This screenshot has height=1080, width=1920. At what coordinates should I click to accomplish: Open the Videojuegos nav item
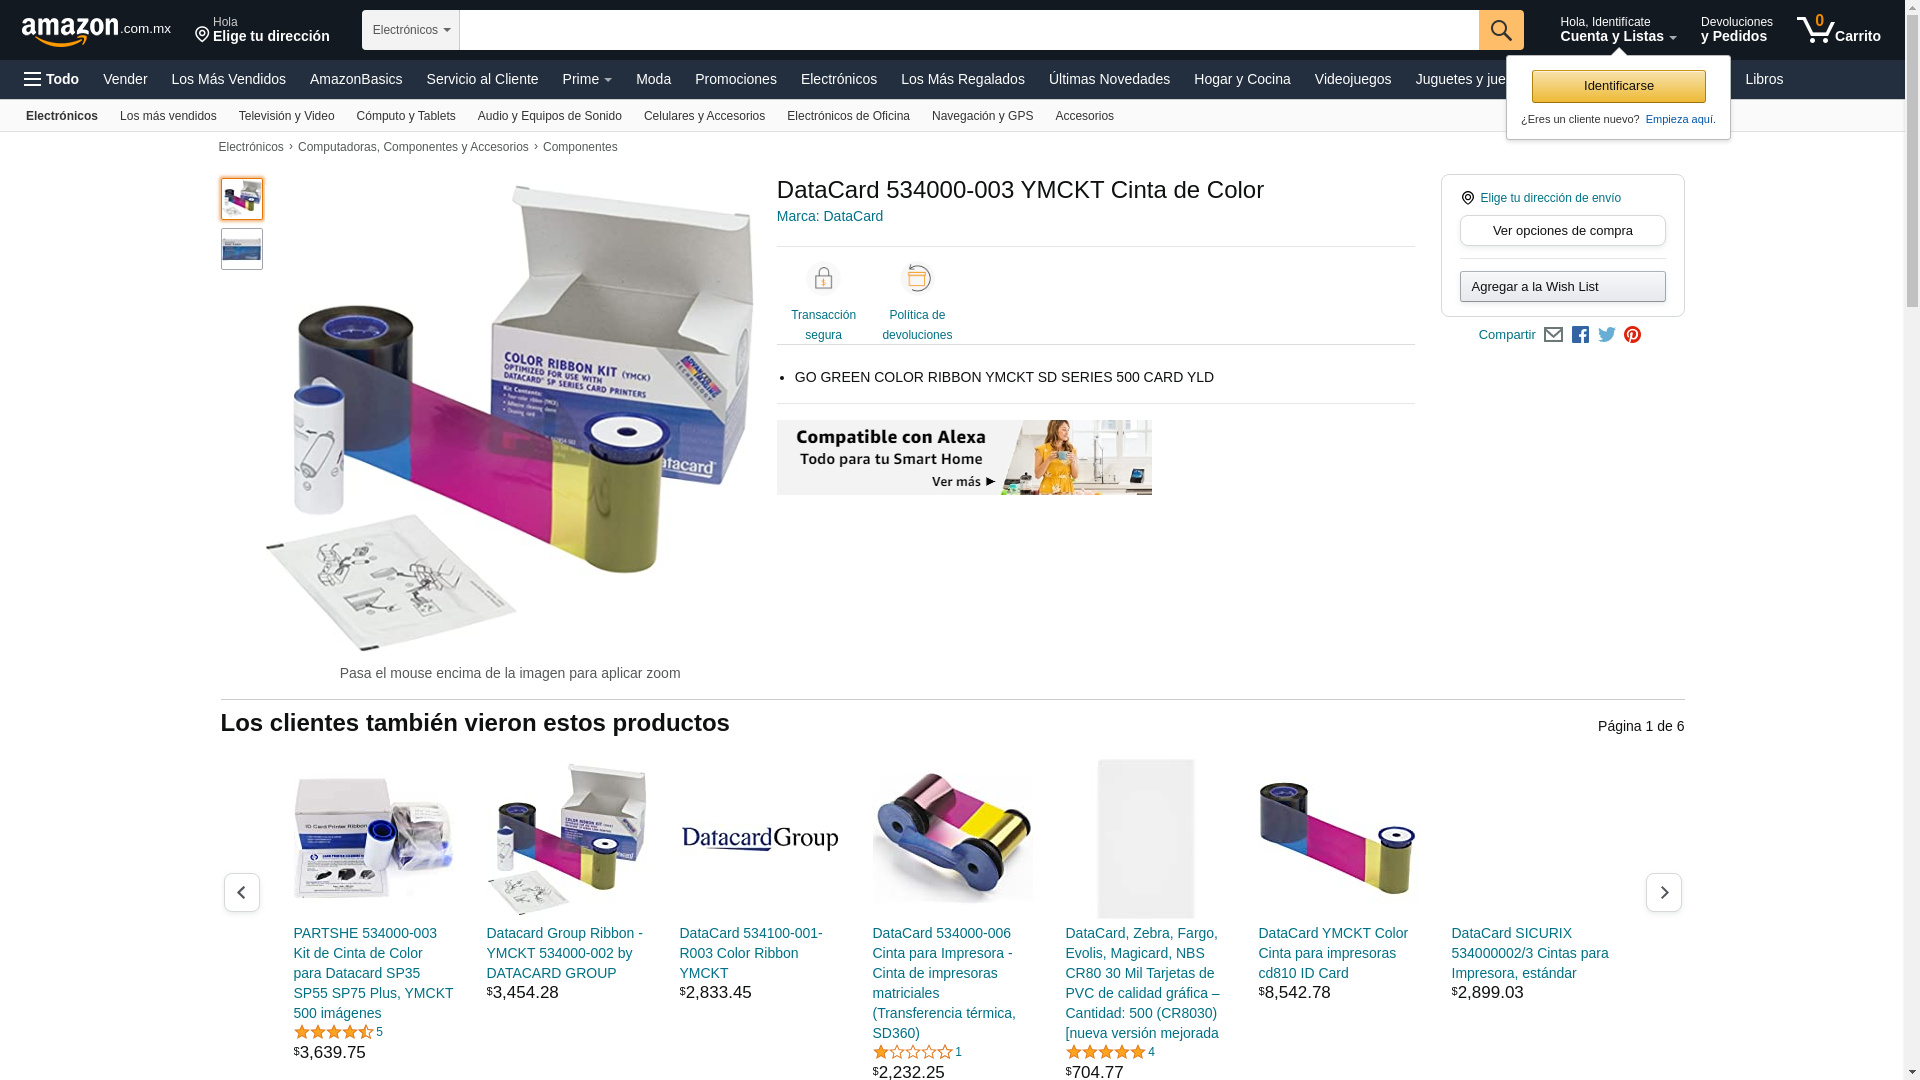[1352, 79]
